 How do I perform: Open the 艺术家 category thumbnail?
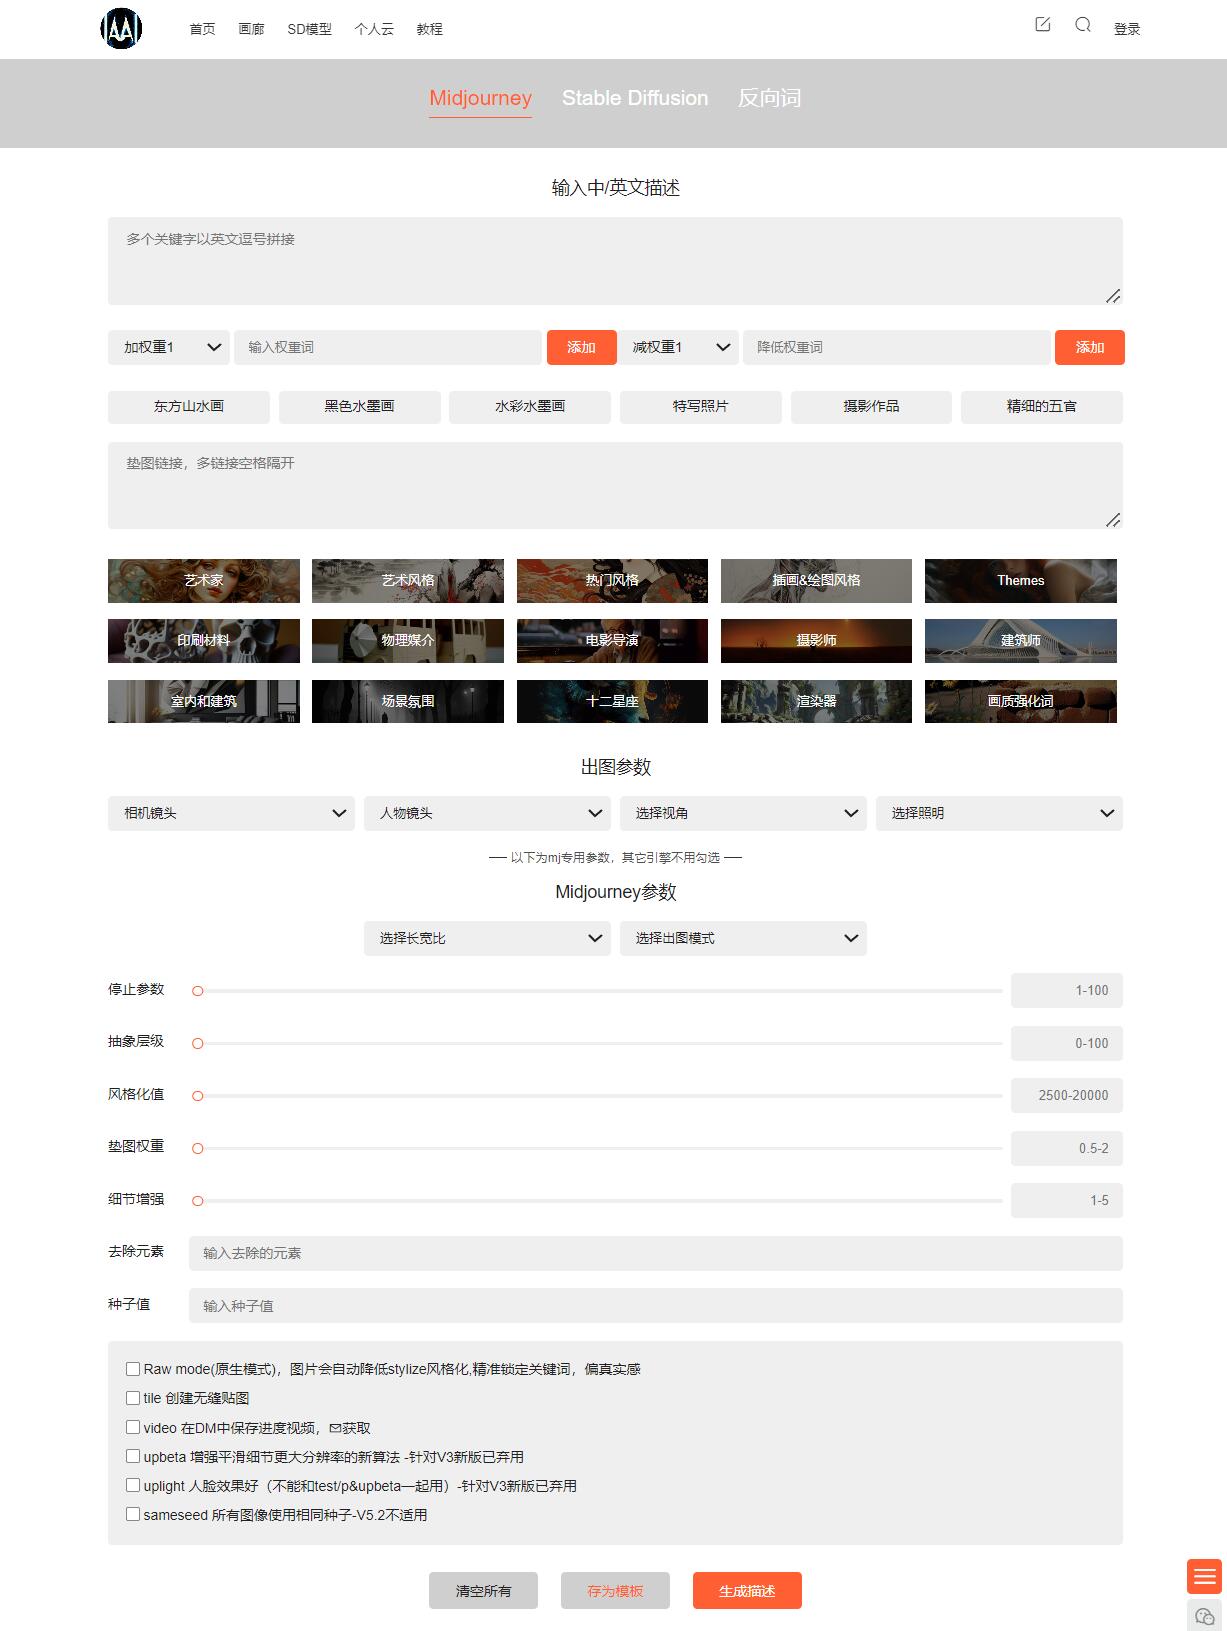(x=204, y=581)
